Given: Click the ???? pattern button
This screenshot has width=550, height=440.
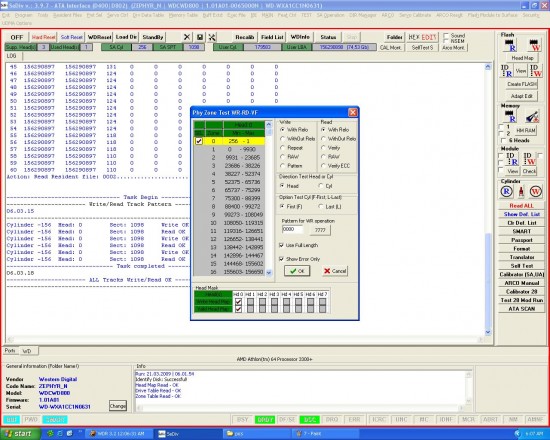Looking at the screenshot, I should (320, 230).
